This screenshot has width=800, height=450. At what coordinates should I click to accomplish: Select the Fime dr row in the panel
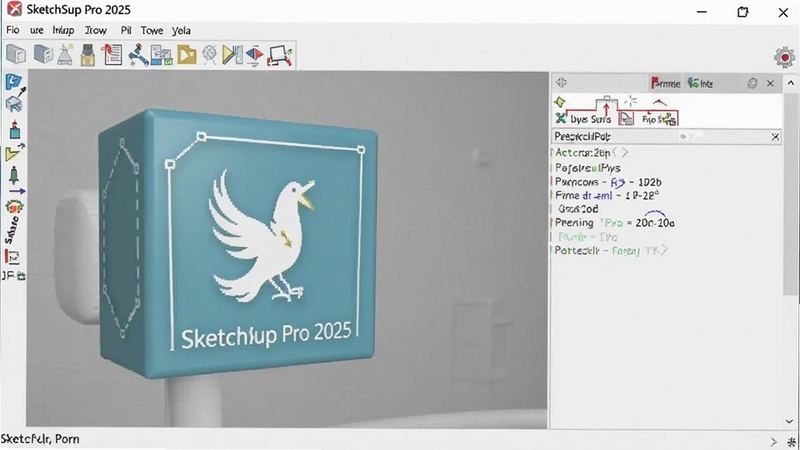(607, 195)
